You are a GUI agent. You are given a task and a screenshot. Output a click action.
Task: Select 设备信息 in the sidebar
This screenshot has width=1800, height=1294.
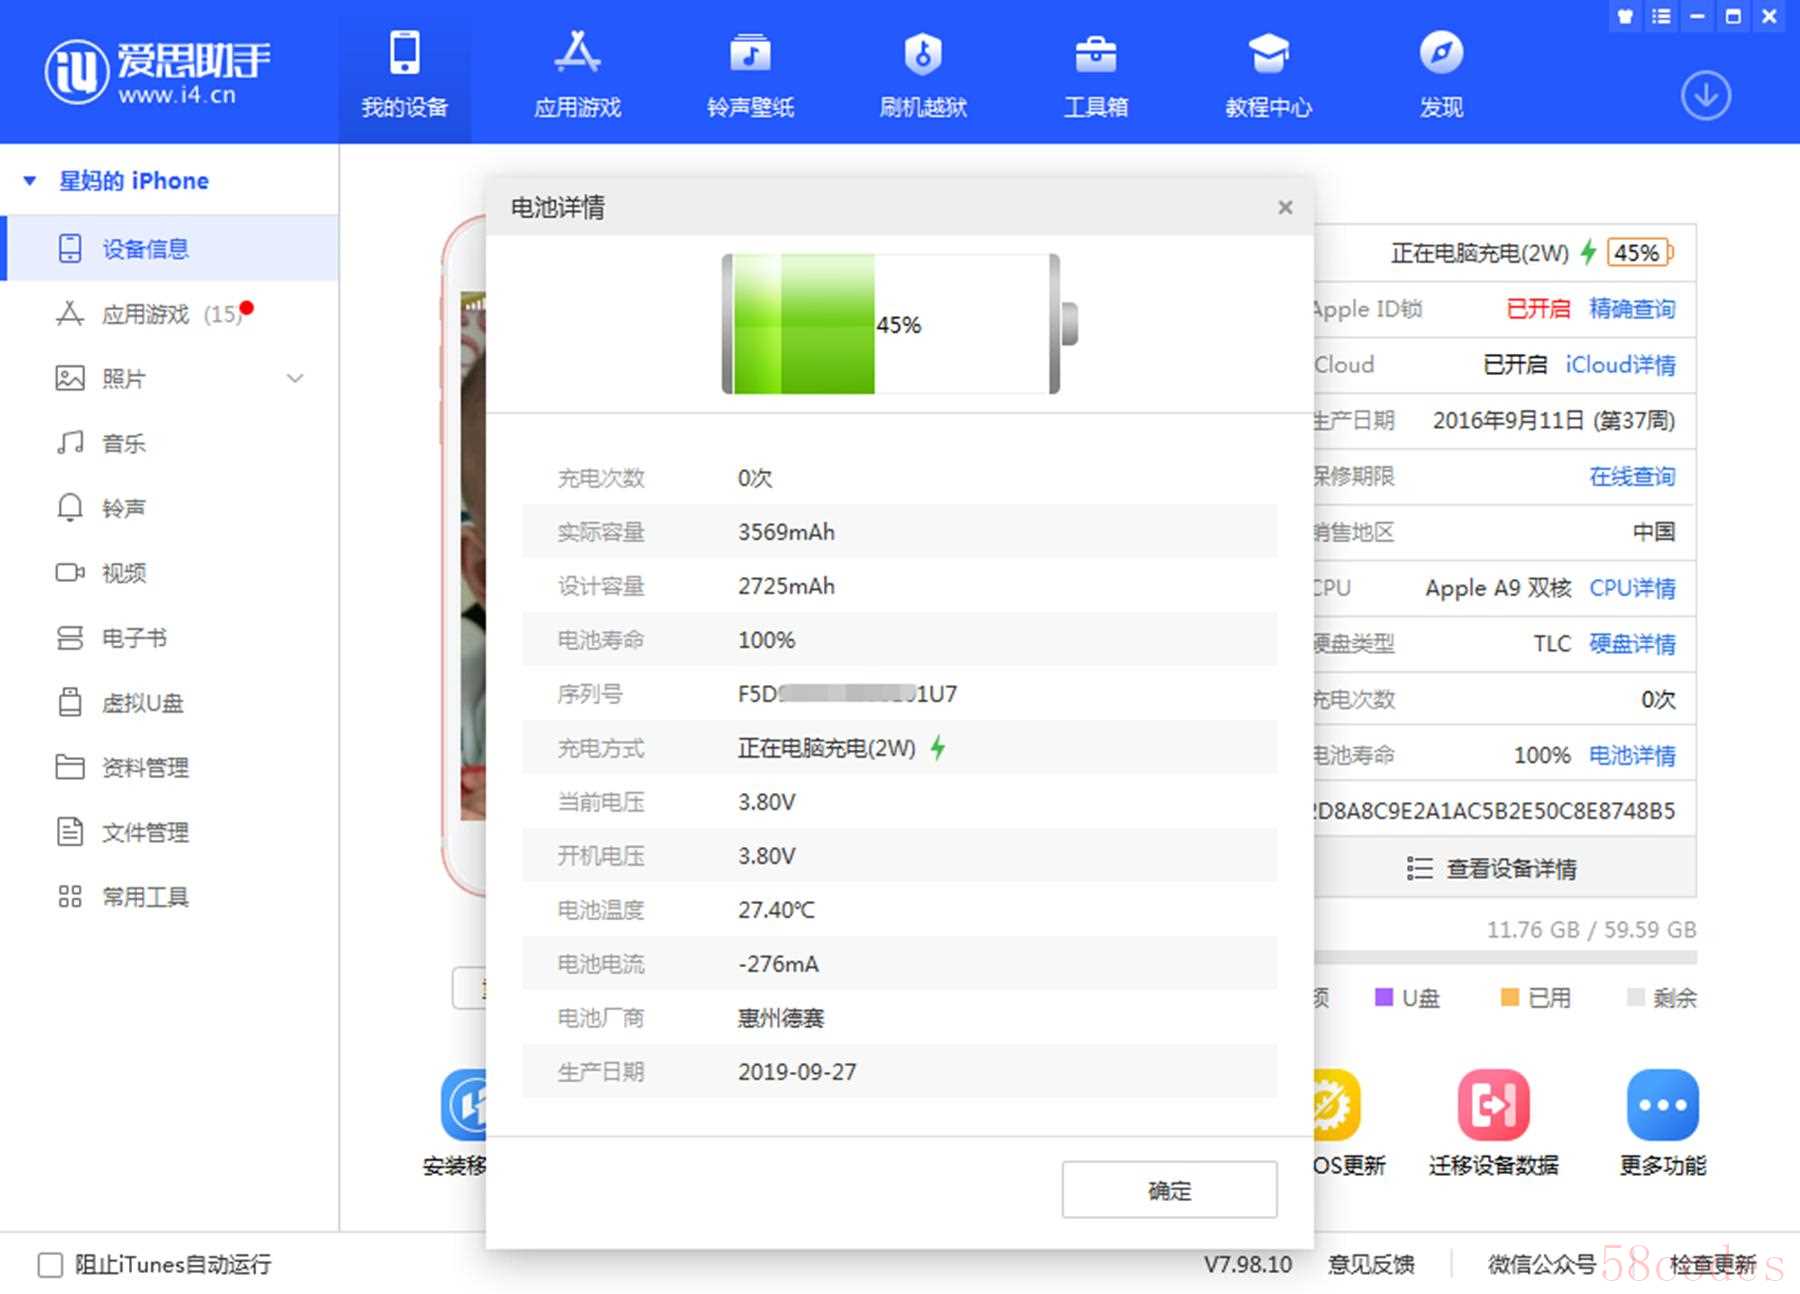point(170,248)
